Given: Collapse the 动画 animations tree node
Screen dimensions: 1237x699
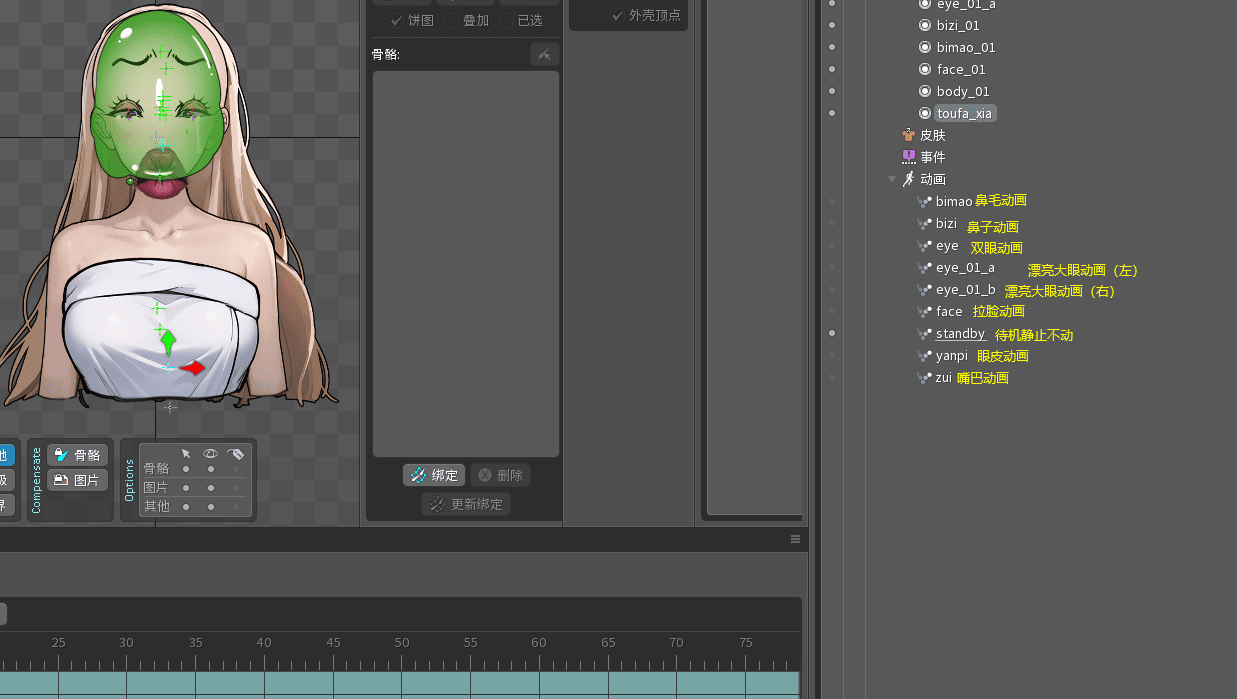Looking at the screenshot, I should [892, 180].
